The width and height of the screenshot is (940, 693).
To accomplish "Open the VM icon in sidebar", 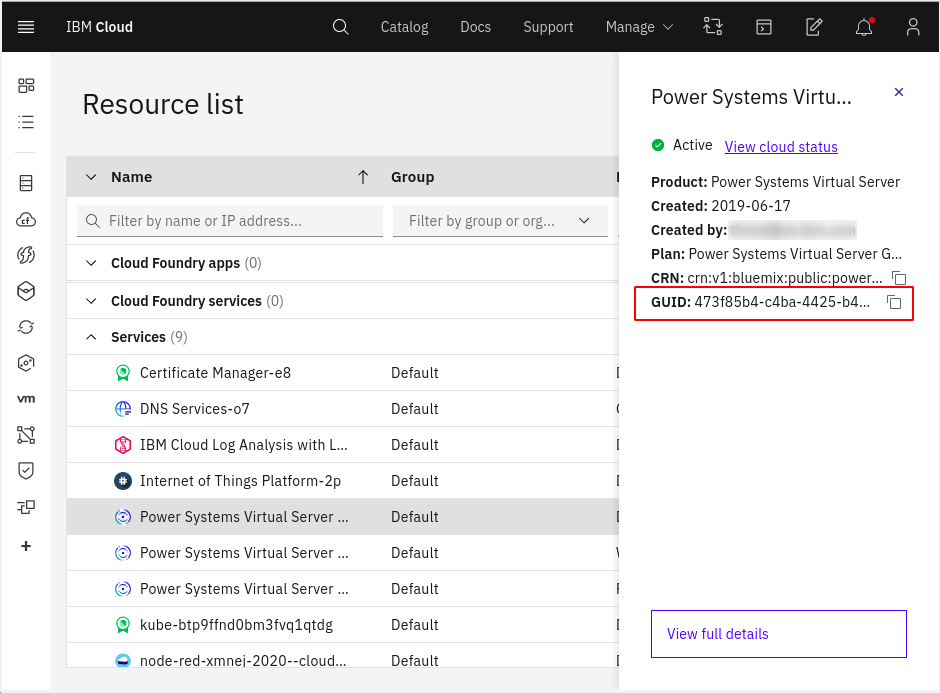I will click(26, 399).
